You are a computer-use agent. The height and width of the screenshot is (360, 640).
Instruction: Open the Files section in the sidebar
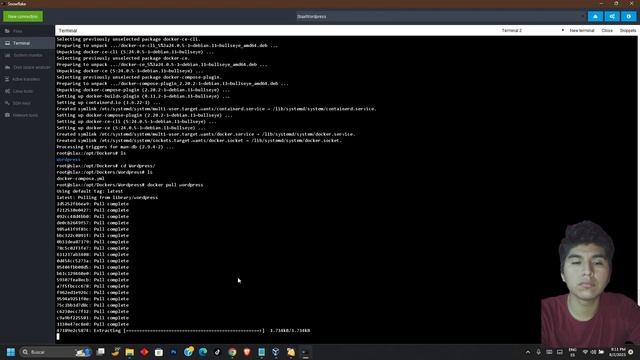click(27, 31)
